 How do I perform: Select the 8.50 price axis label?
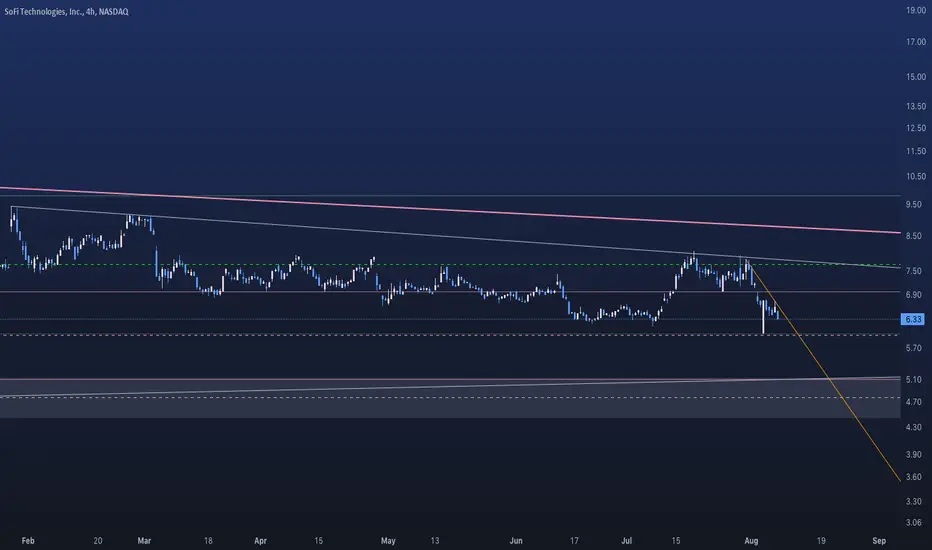point(913,235)
